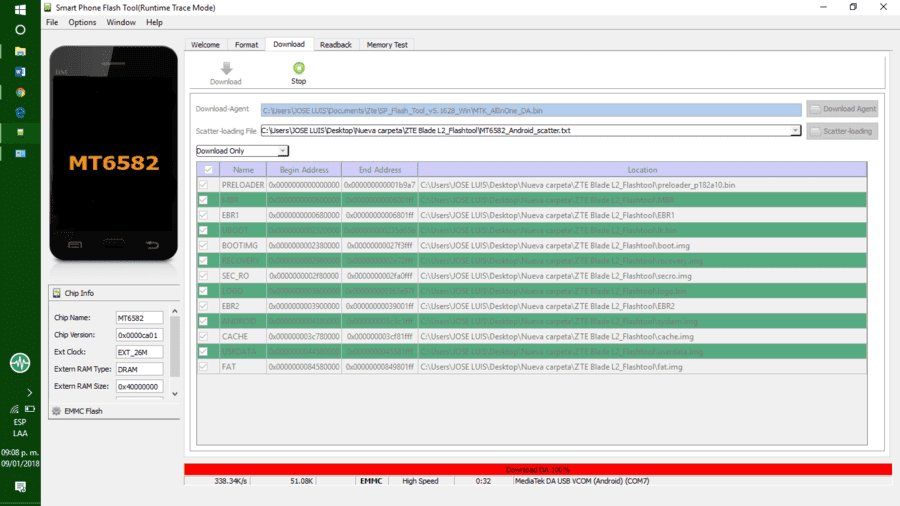Toggle the UBOOT row checkbox
Screen dimensions: 900x506
point(203,230)
